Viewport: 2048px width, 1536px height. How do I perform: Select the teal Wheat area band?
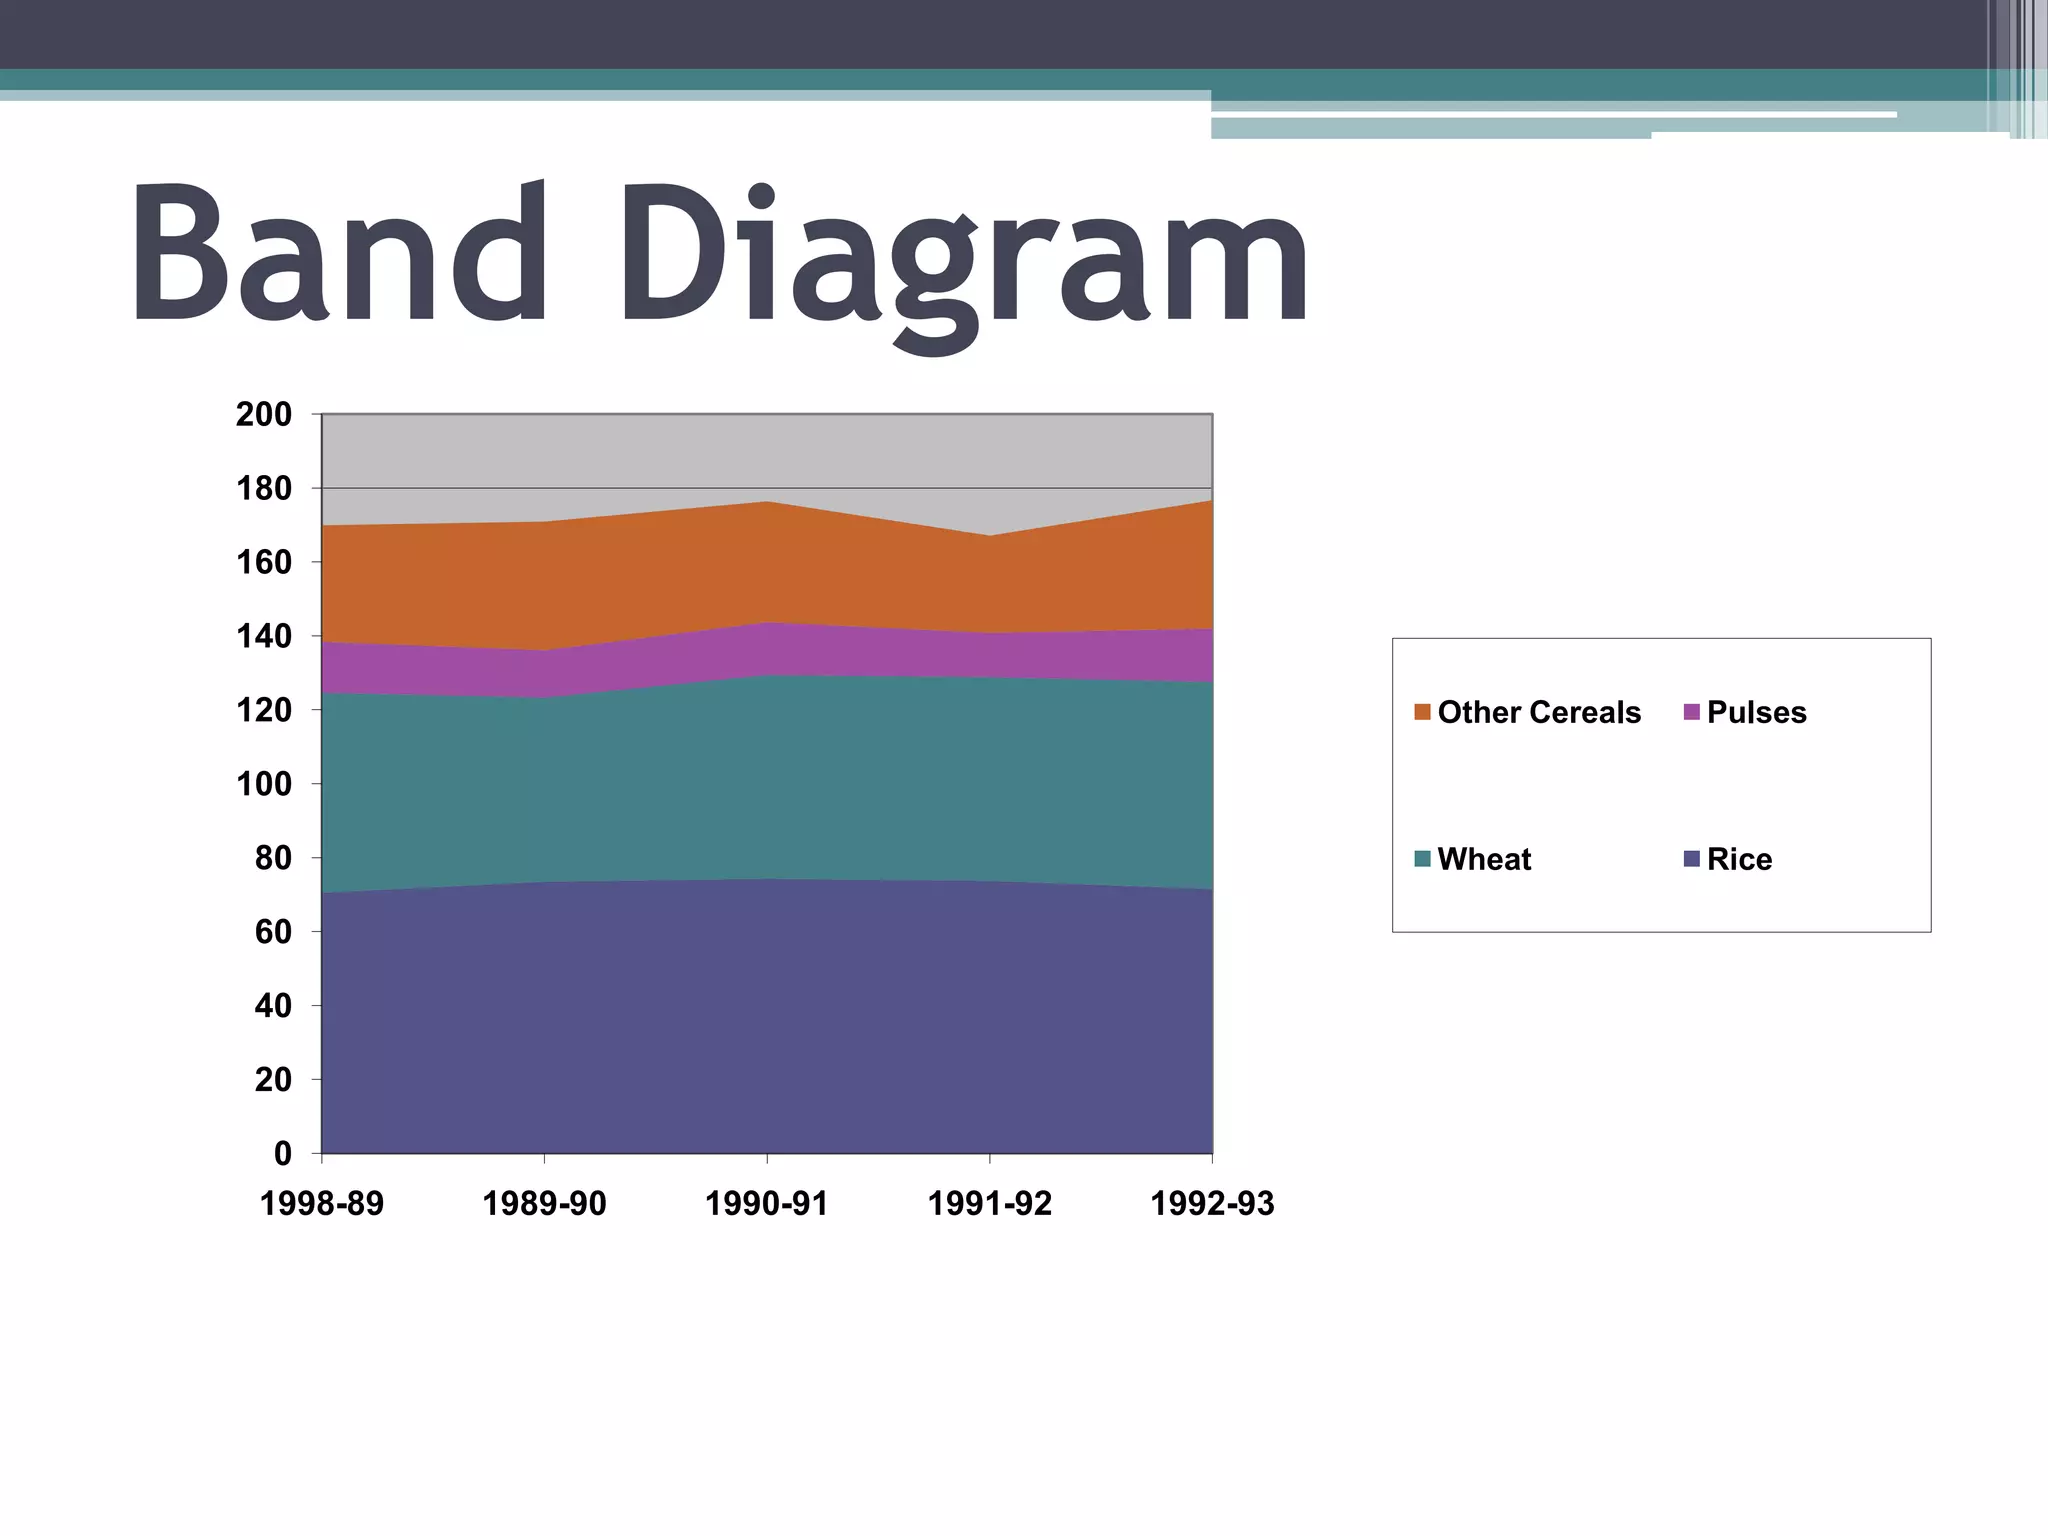tap(767, 780)
